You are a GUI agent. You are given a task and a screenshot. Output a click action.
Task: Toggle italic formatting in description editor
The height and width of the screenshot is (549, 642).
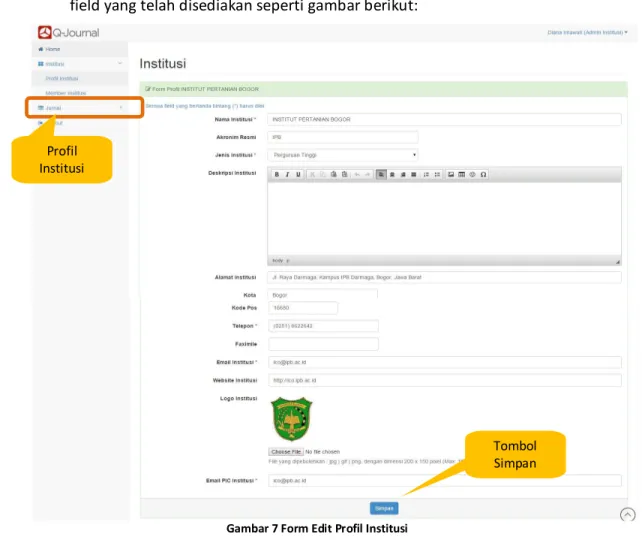[287, 174]
